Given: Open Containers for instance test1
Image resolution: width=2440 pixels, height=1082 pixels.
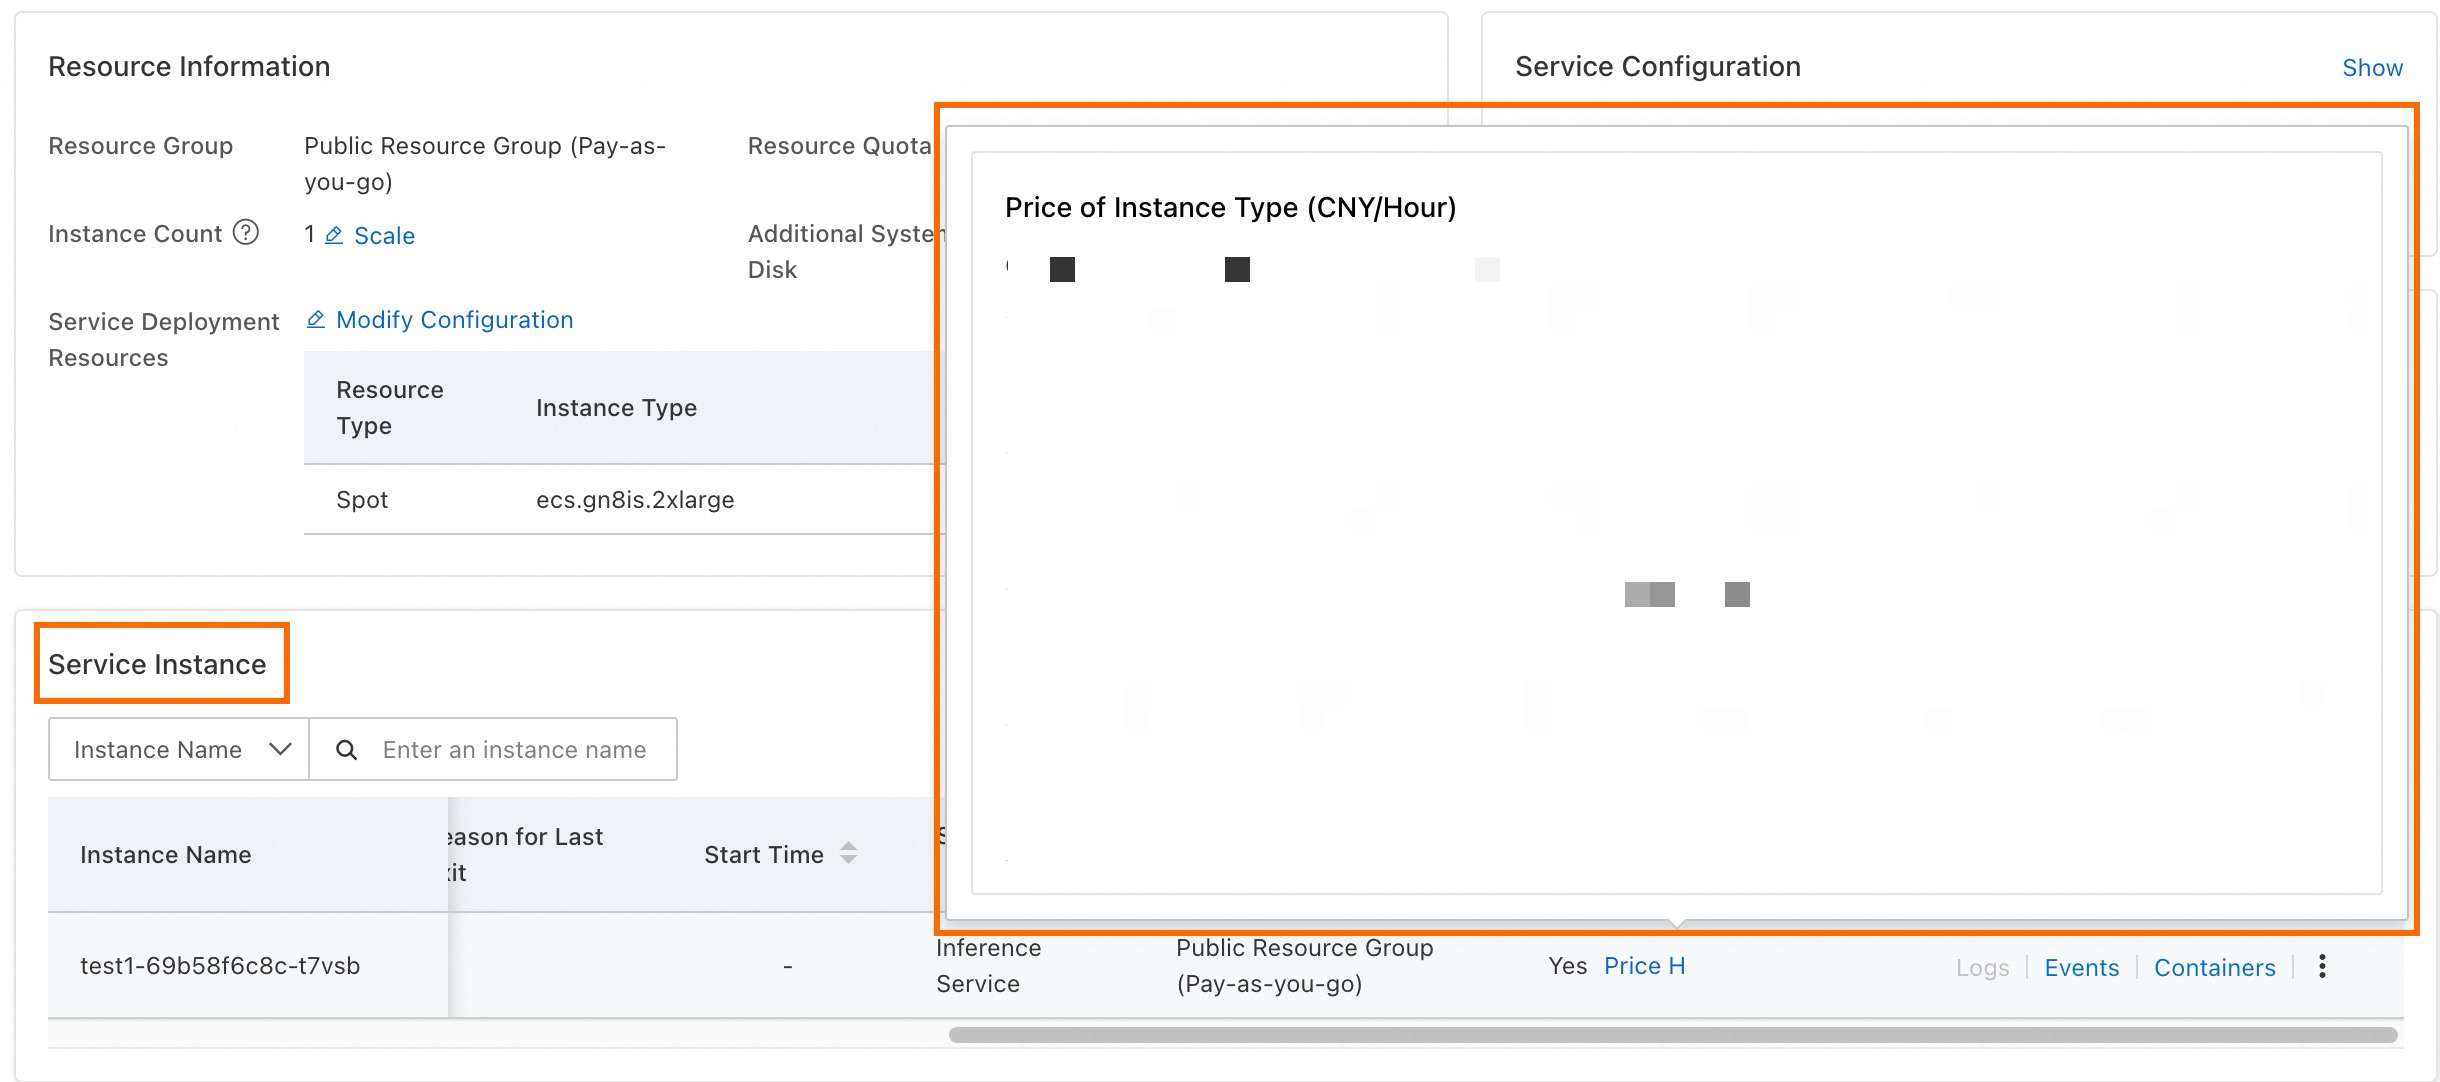Looking at the screenshot, I should click(x=2214, y=968).
